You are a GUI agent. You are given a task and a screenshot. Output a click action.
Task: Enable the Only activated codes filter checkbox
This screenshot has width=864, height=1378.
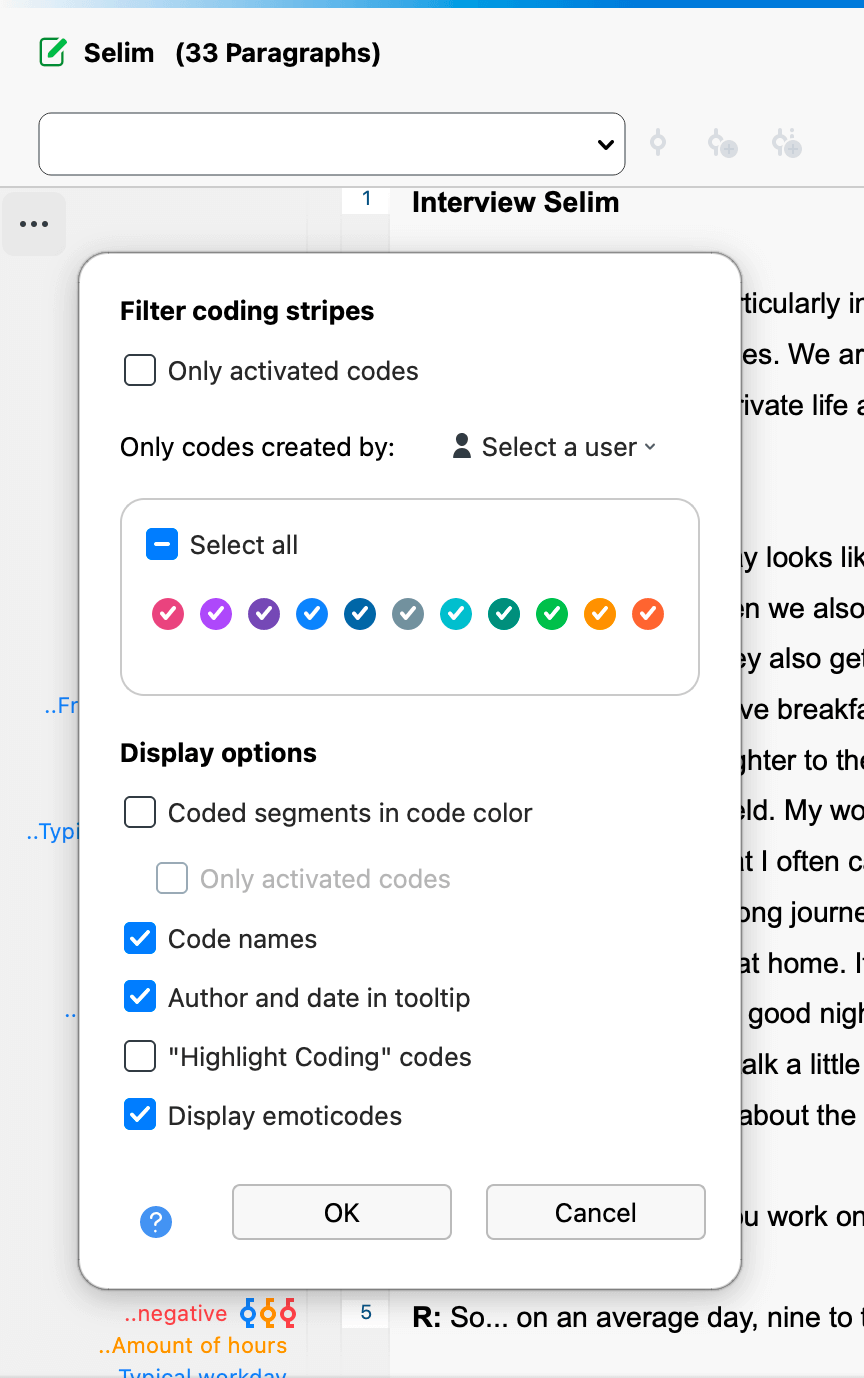click(139, 370)
